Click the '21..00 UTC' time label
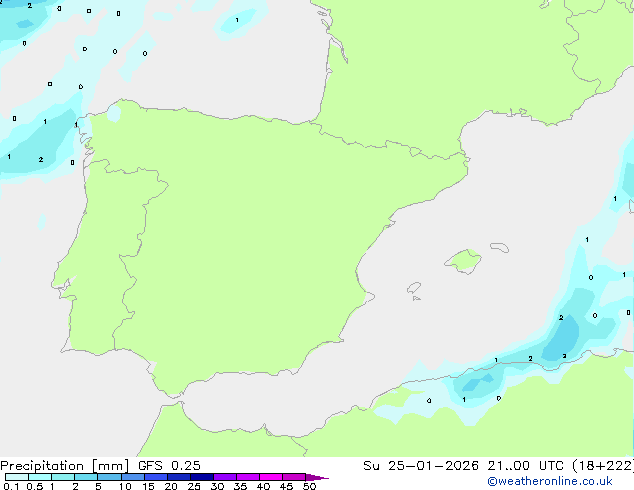The width and height of the screenshot is (634, 490). pos(525,466)
